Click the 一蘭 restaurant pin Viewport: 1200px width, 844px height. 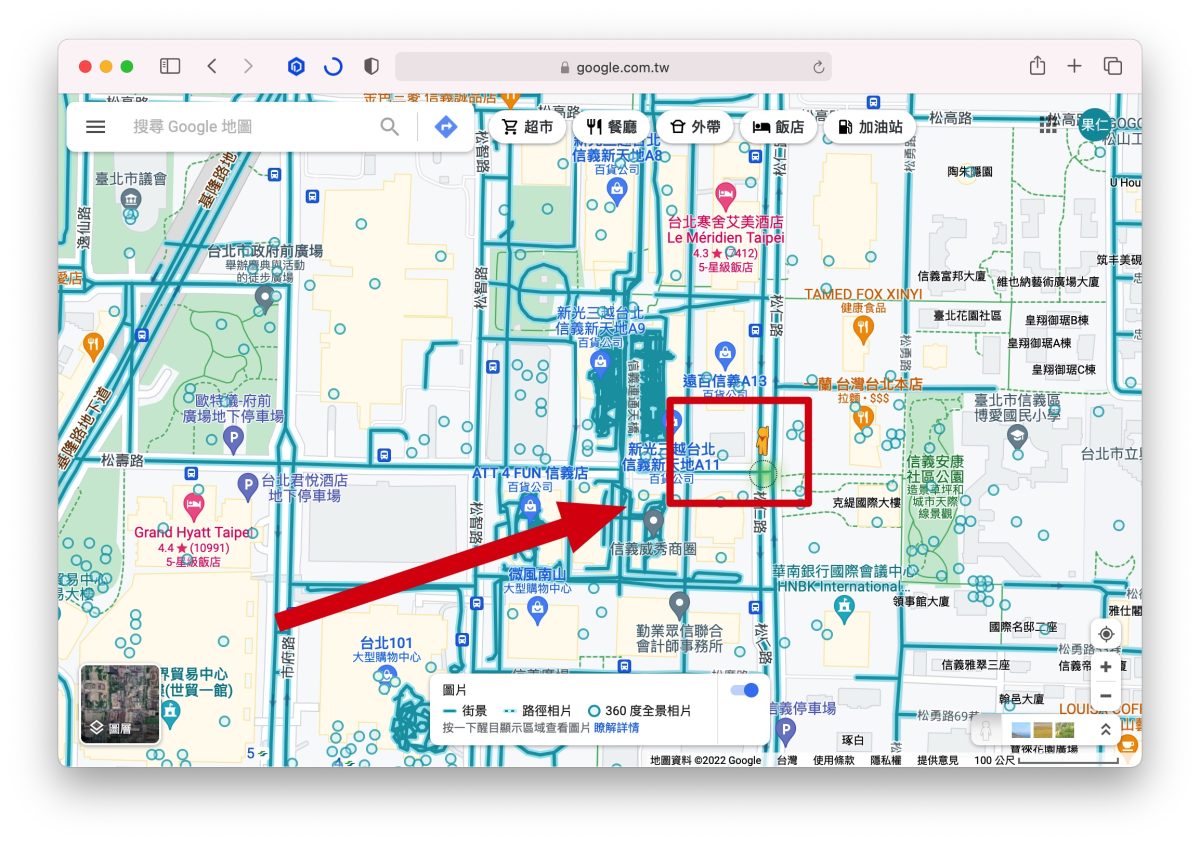tap(861, 418)
